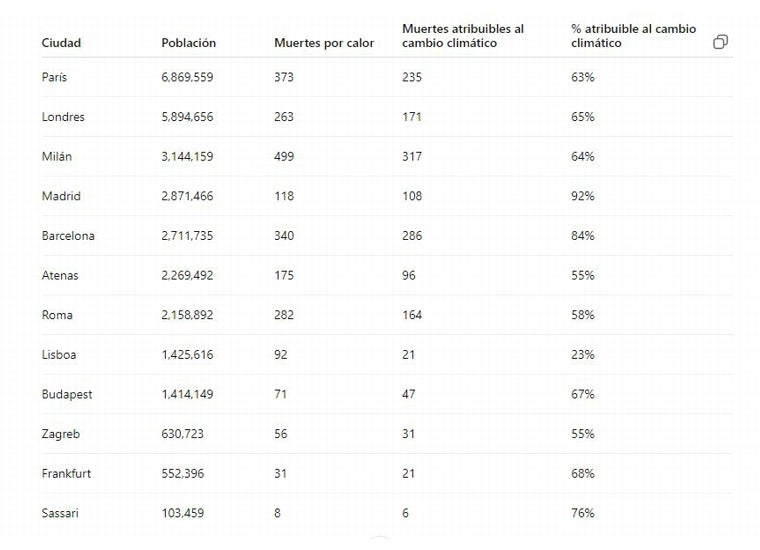Click Lisboa's 23% percentage cell
760x550 pixels.
(x=583, y=355)
